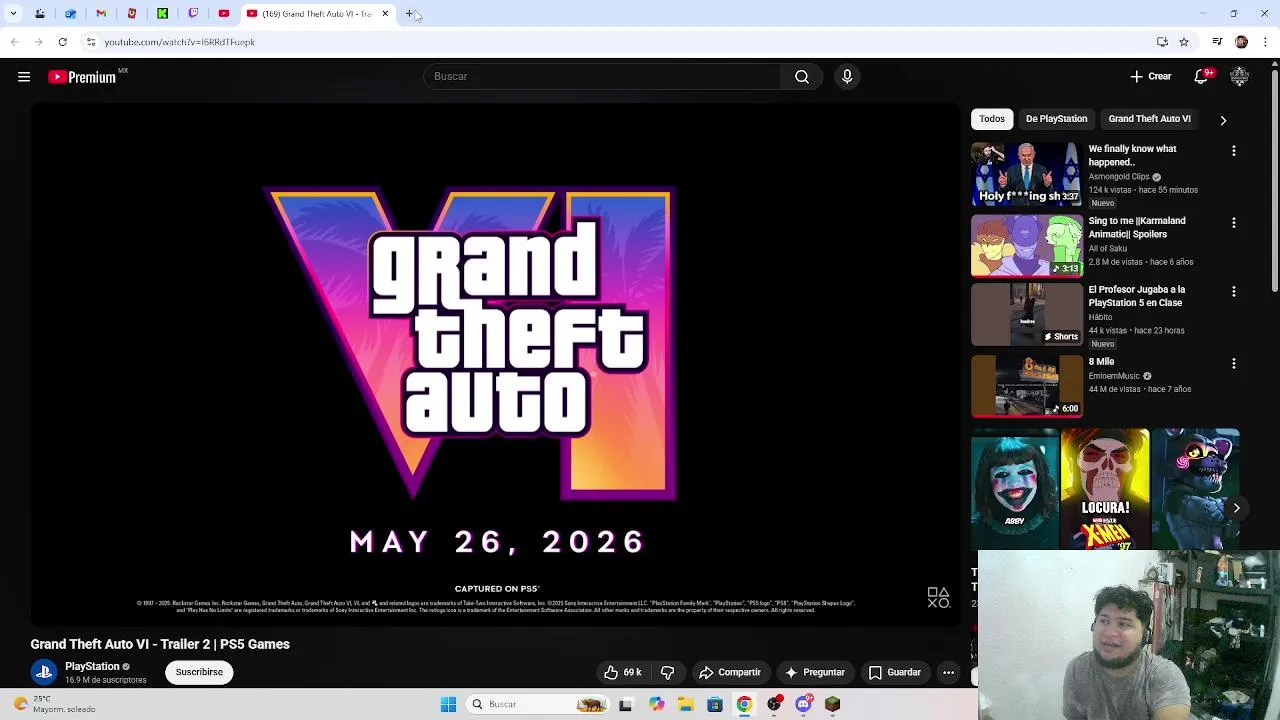
Task: Click the Suscribirse button
Action: tap(199, 672)
